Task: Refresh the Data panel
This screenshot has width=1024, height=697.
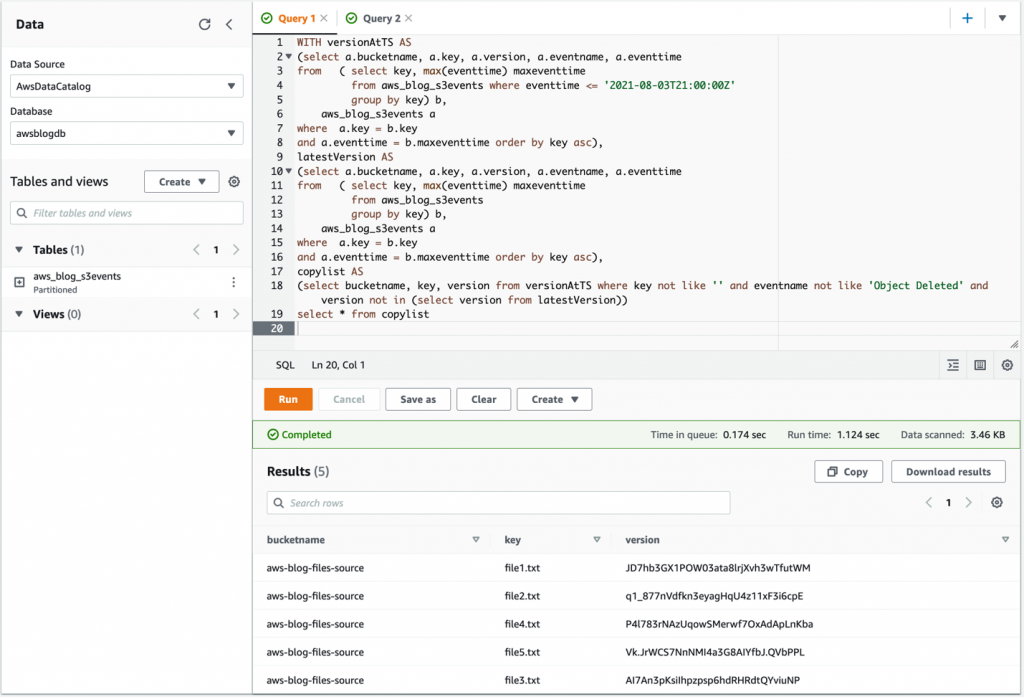Action: (204, 24)
